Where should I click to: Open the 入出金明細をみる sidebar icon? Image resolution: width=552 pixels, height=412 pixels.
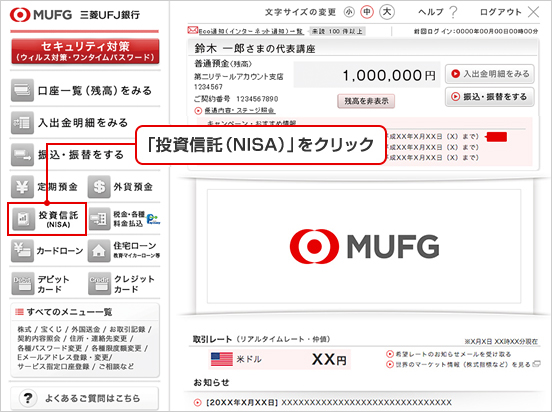[x=22, y=123]
